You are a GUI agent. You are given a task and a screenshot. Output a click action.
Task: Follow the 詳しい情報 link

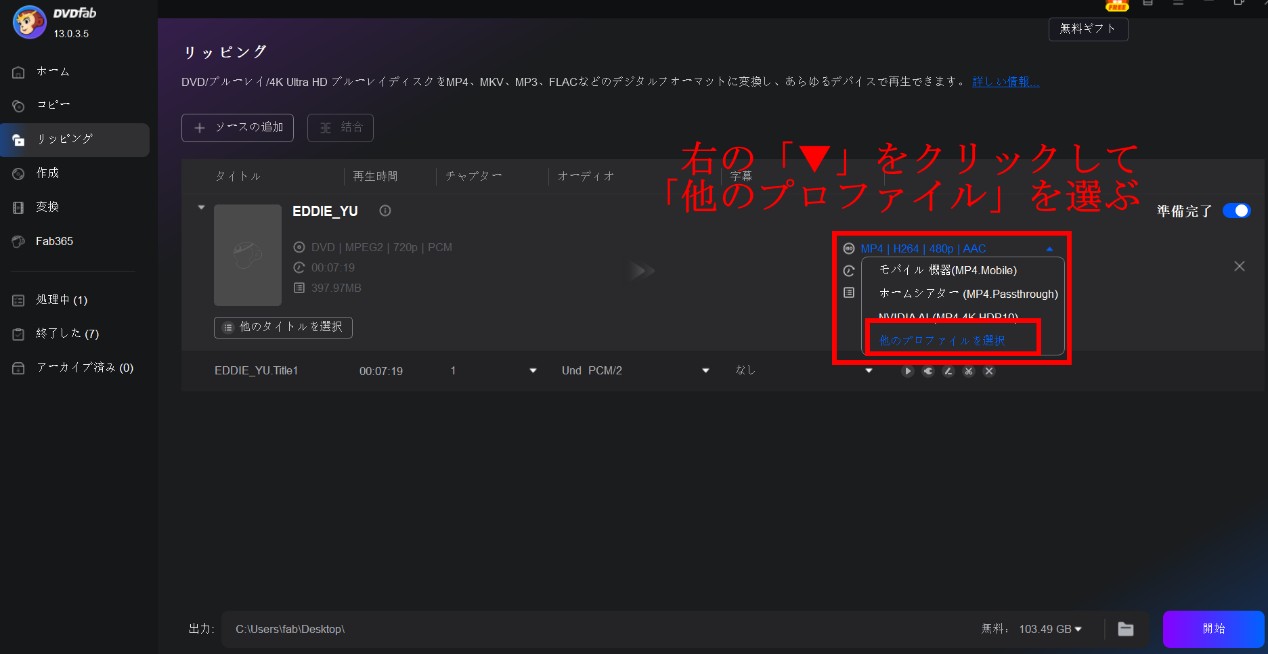[x=1006, y=81]
